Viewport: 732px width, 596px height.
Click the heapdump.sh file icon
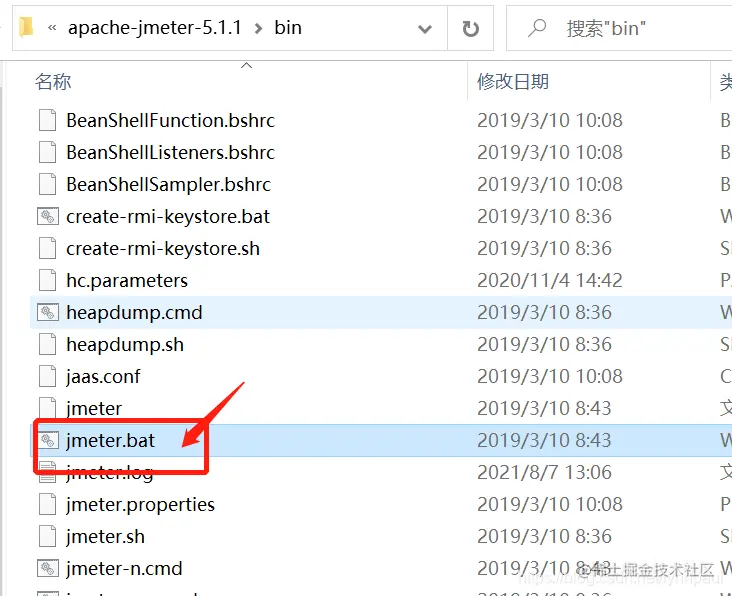coord(48,344)
